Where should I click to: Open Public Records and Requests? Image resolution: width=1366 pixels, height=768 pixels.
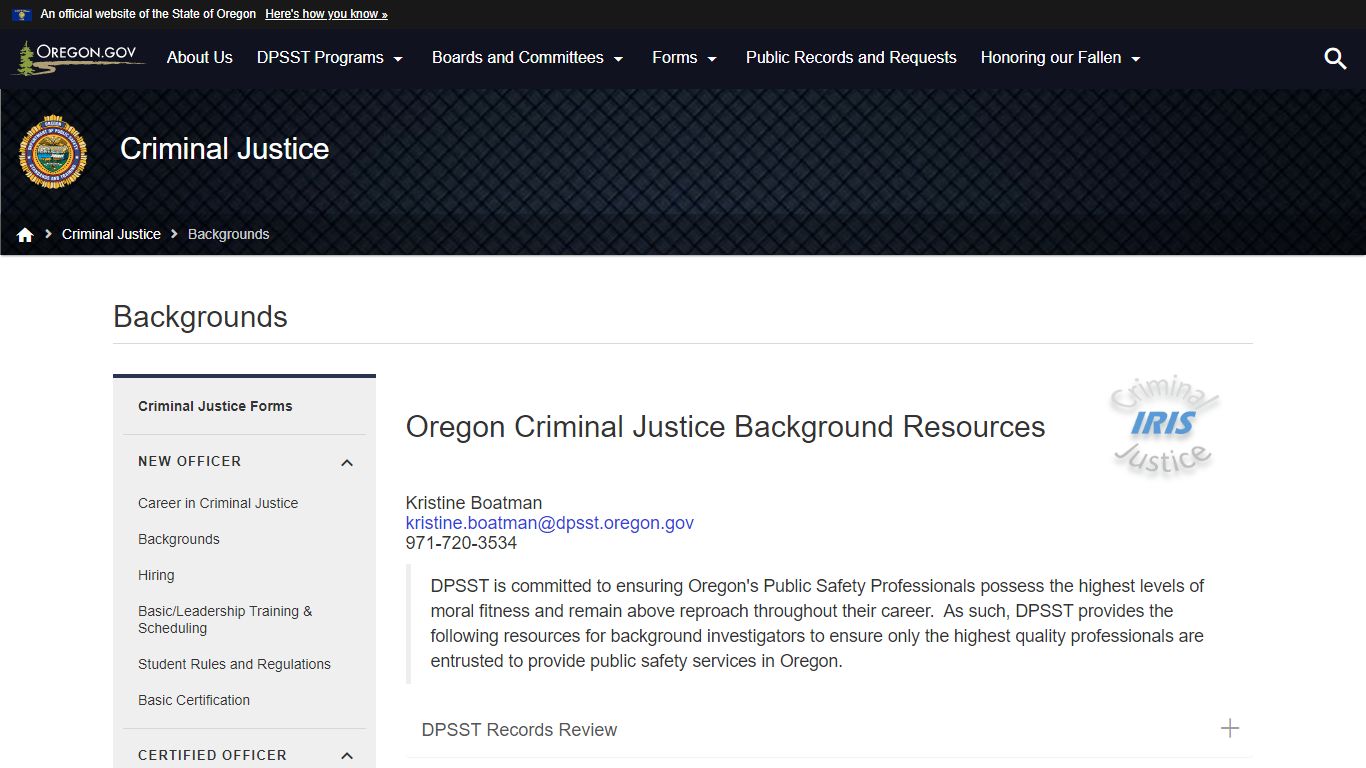851,58
